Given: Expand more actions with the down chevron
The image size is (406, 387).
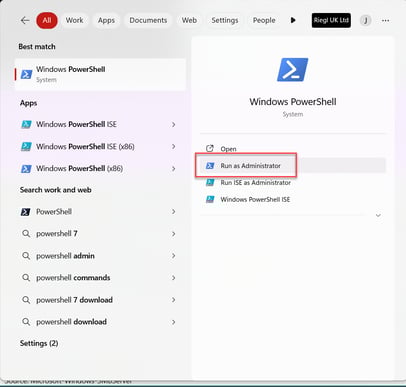Looking at the screenshot, I should pos(378,215).
